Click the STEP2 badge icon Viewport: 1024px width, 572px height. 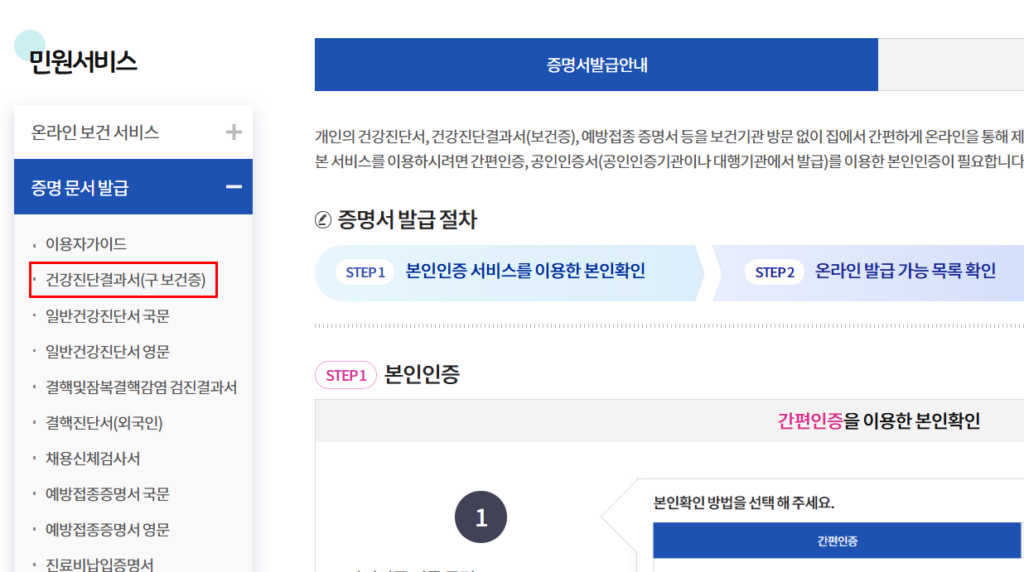pos(774,272)
